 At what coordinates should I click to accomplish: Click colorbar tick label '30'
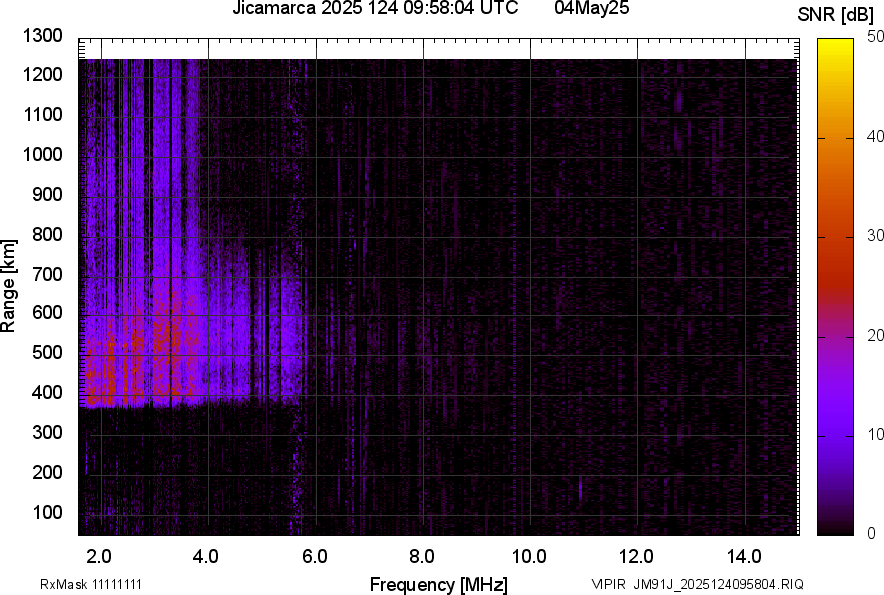875,235
